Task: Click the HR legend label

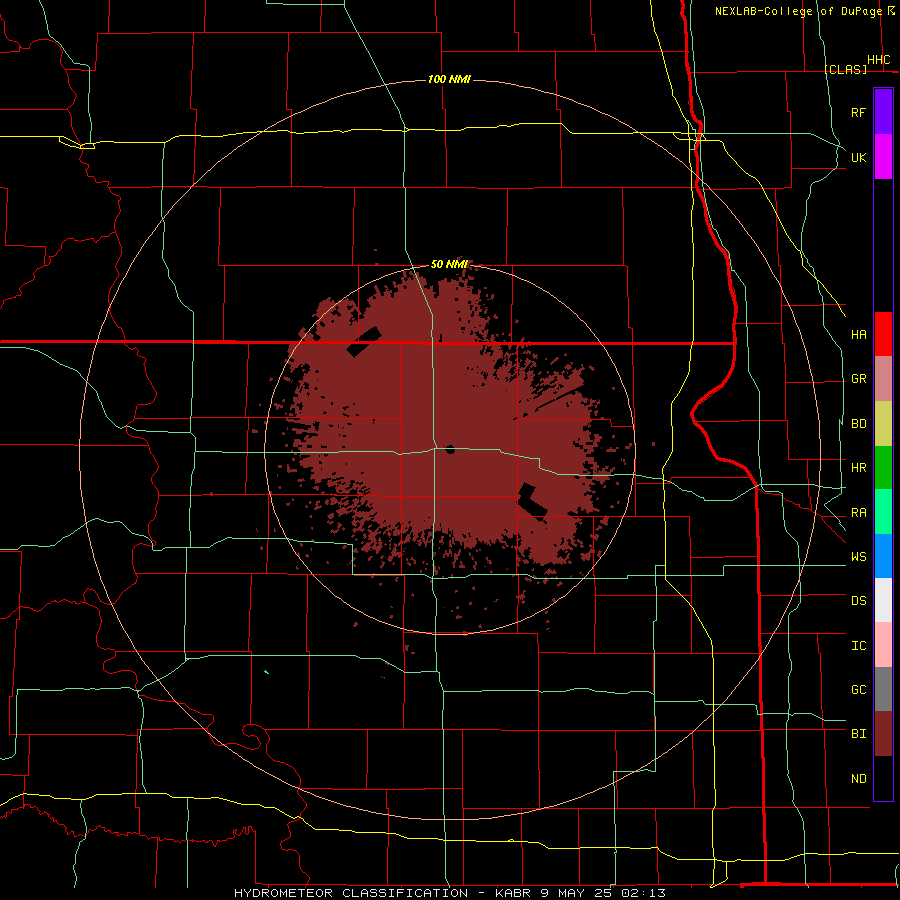Action: (858, 468)
